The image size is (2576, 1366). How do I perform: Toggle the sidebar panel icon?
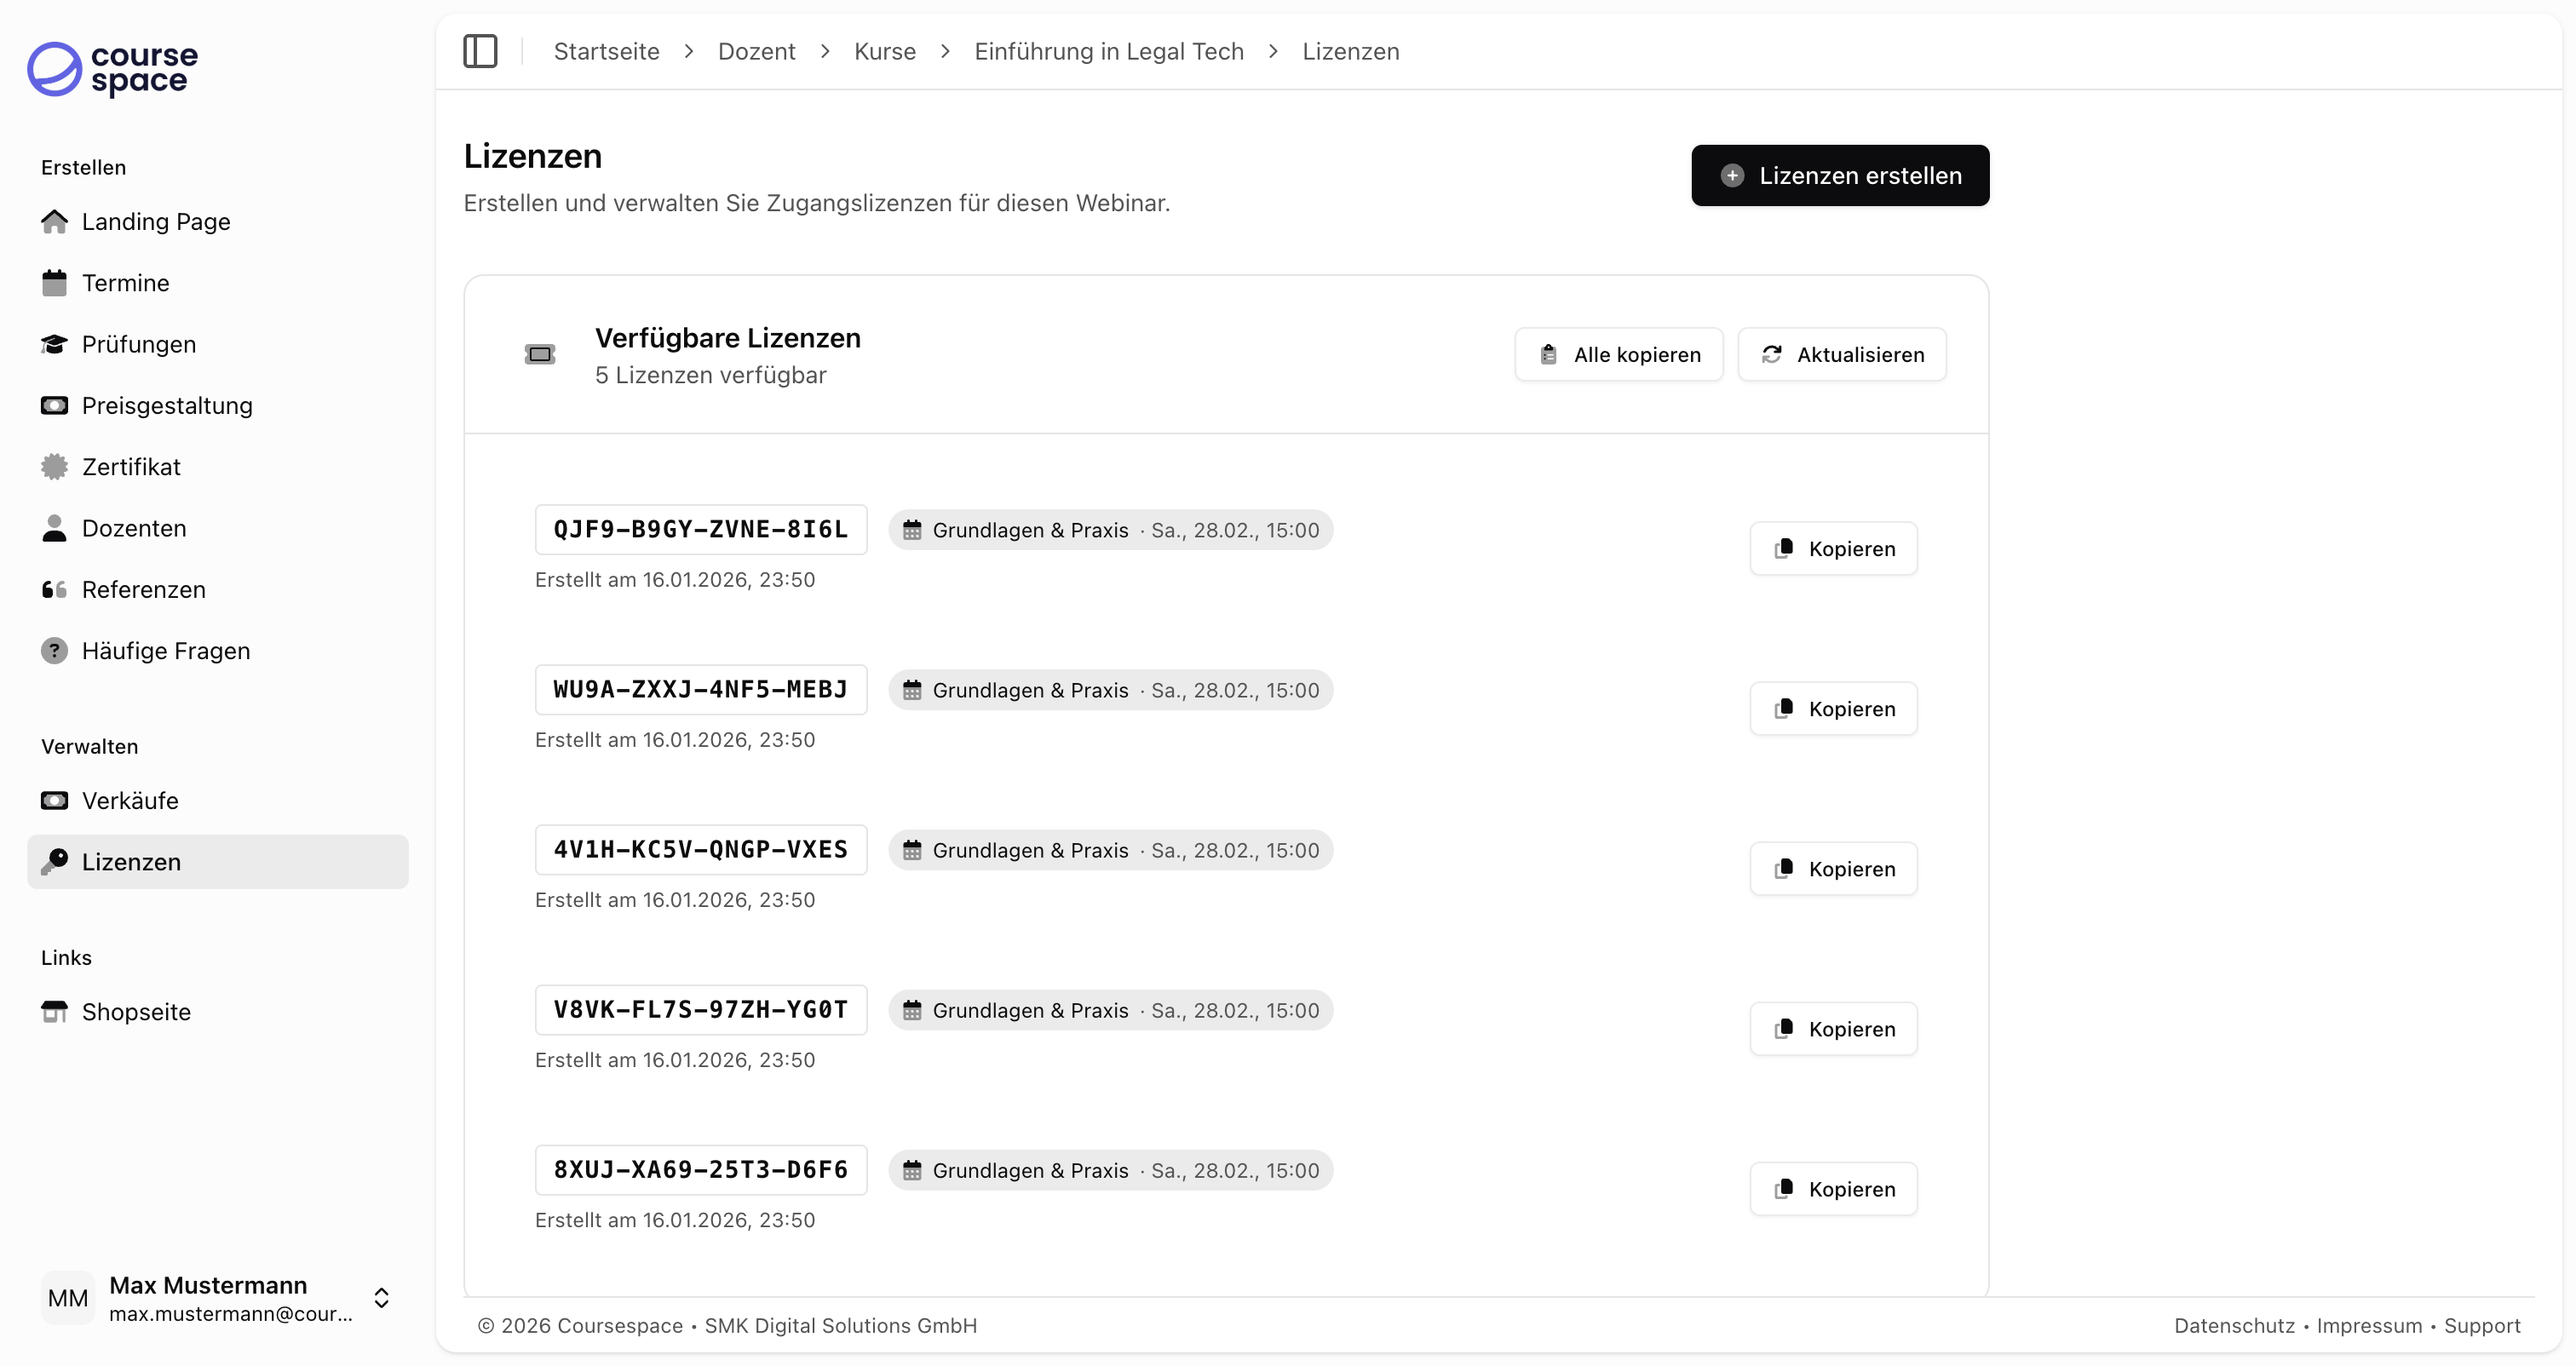[480, 51]
